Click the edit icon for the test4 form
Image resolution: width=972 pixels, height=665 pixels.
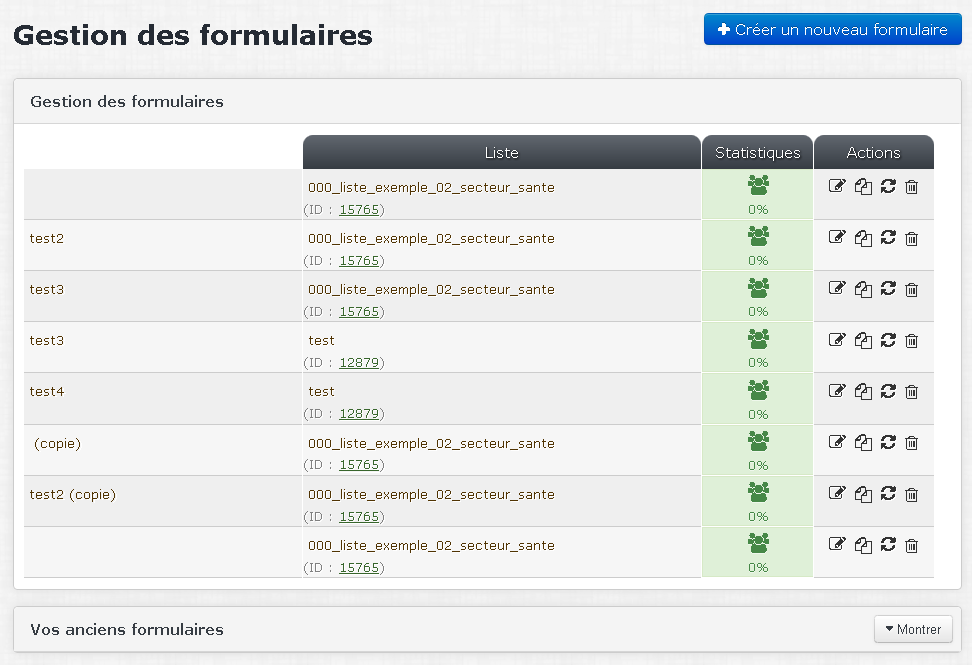click(x=837, y=390)
